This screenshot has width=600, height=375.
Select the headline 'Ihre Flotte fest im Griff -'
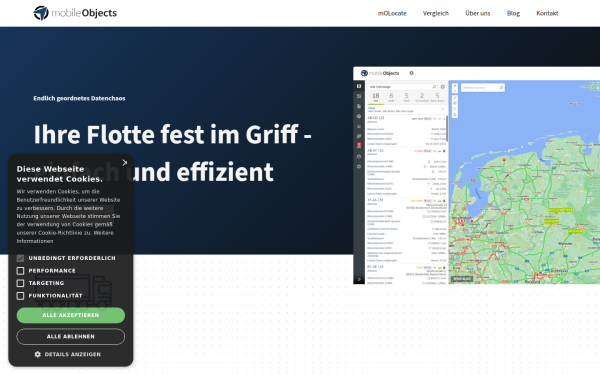(173, 134)
